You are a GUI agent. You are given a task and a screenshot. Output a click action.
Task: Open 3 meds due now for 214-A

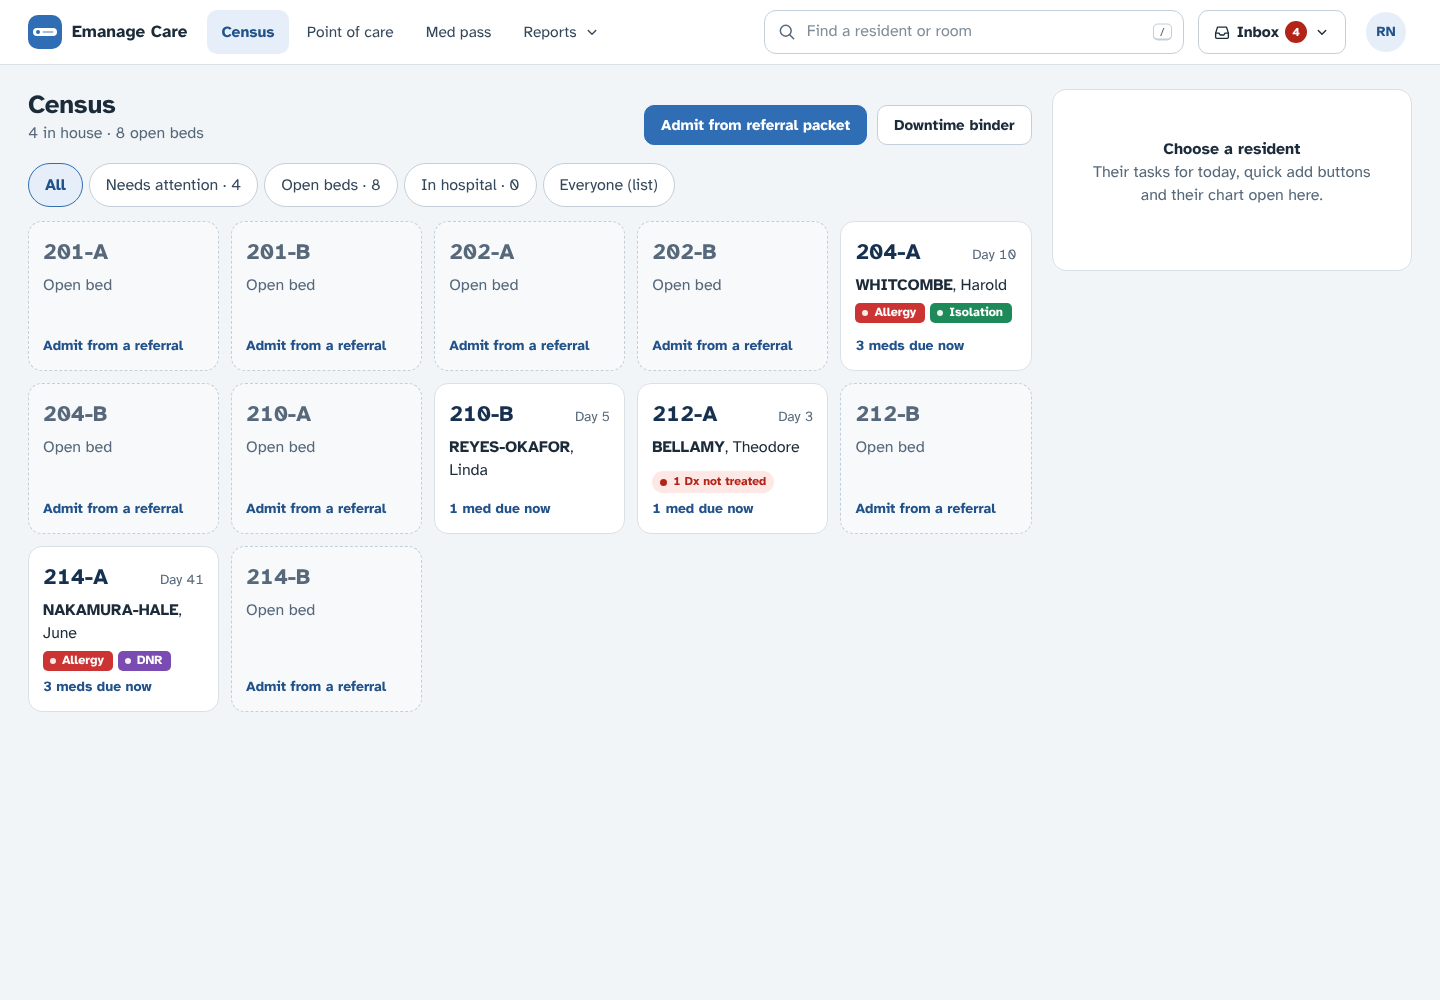pos(98,686)
